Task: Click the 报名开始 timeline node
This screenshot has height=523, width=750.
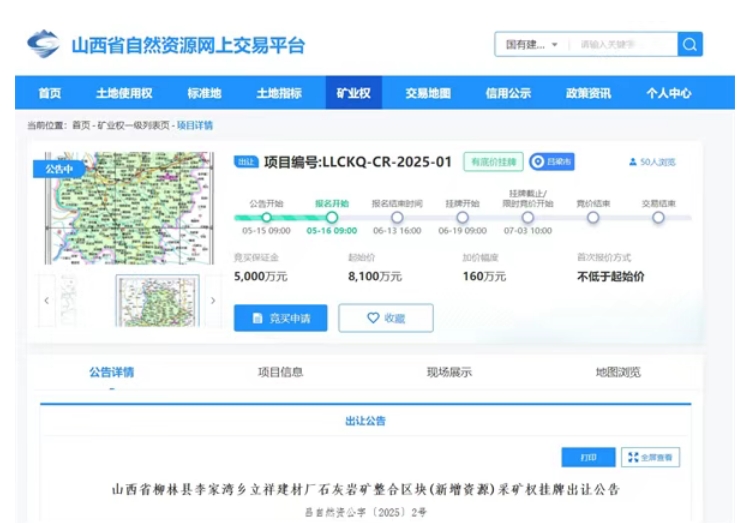Action: (332, 217)
